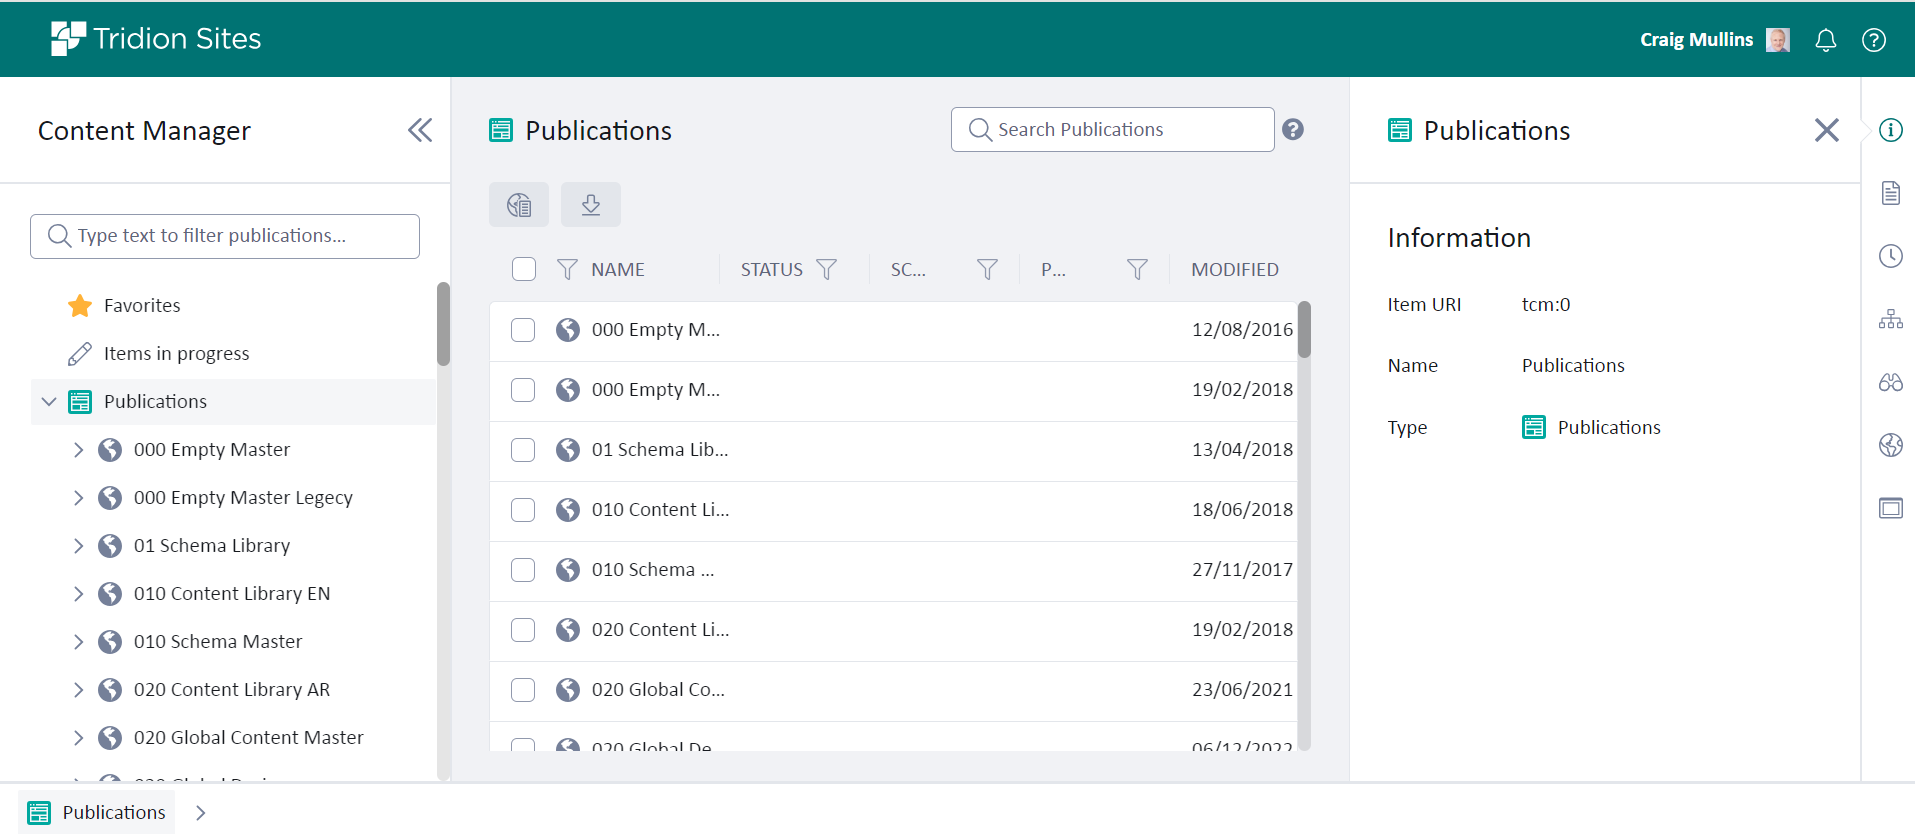Close the Publications information panel
Viewport: 1915px width, 834px height.
pos(1827,130)
